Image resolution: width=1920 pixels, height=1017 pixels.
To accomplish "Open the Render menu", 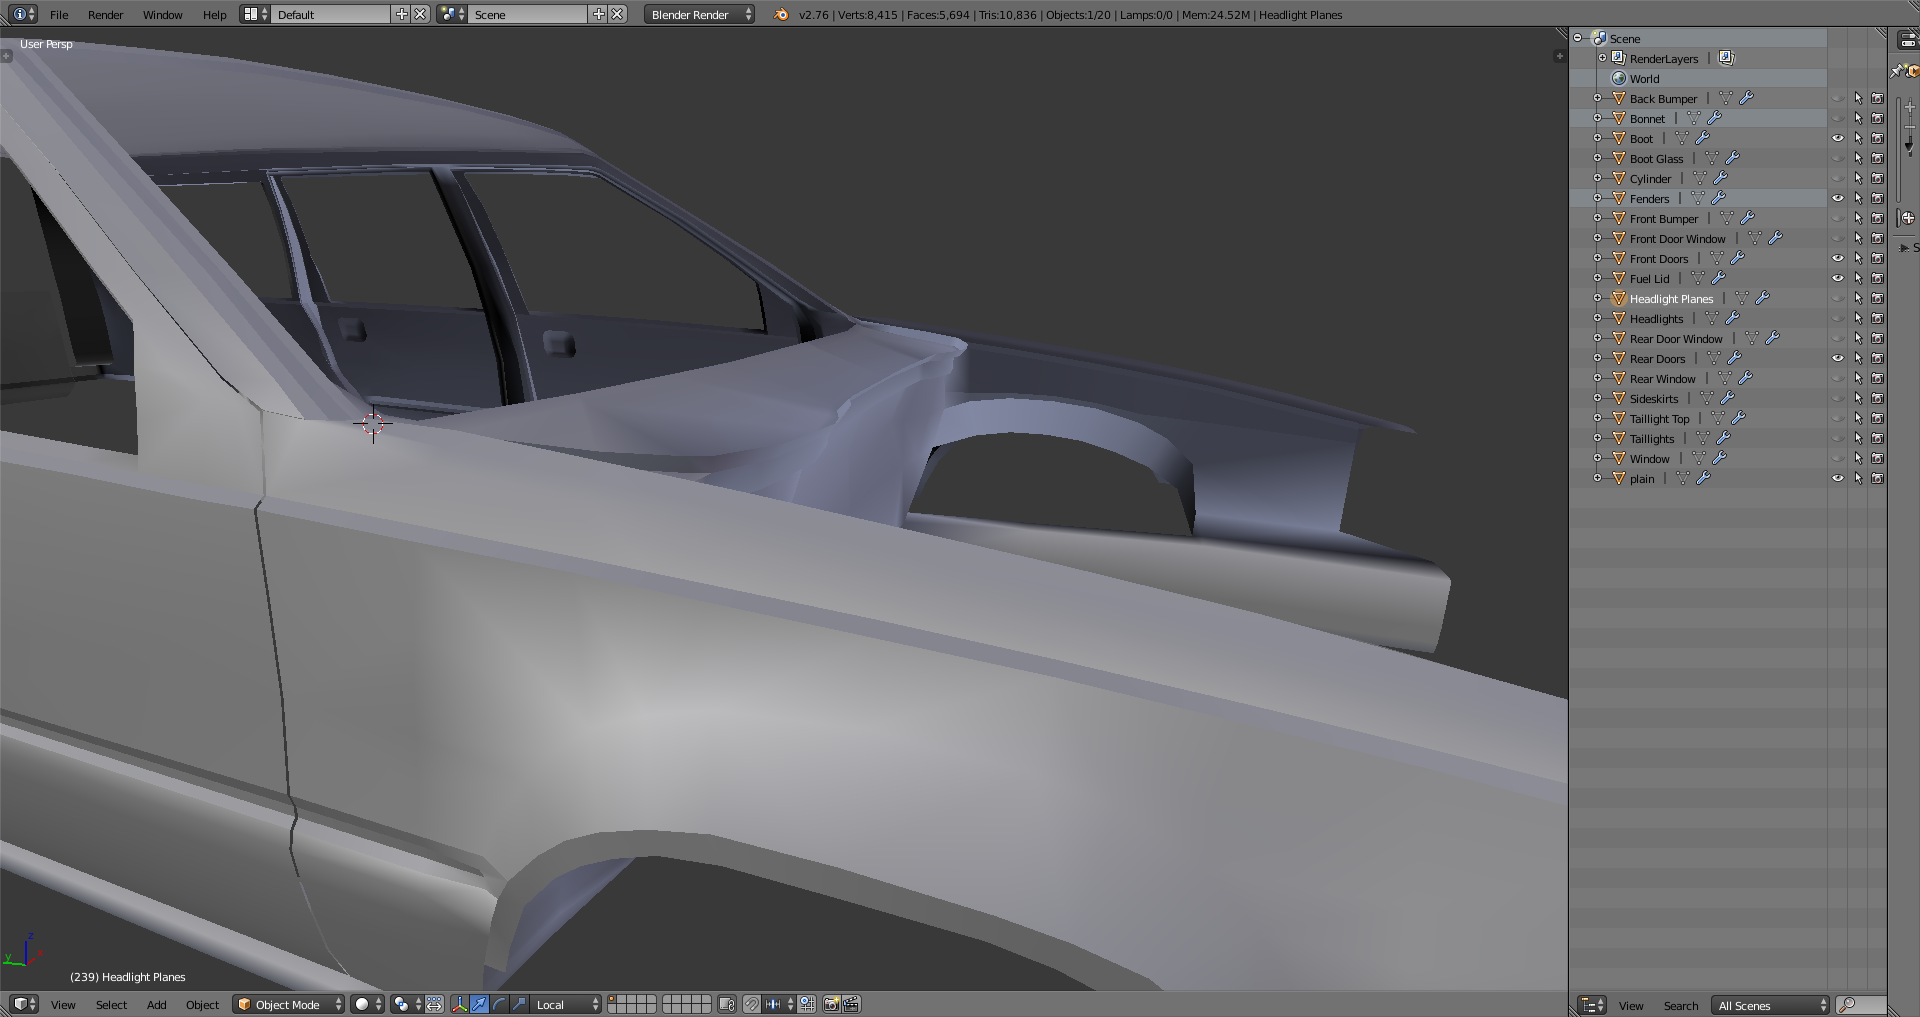I will (x=105, y=15).
